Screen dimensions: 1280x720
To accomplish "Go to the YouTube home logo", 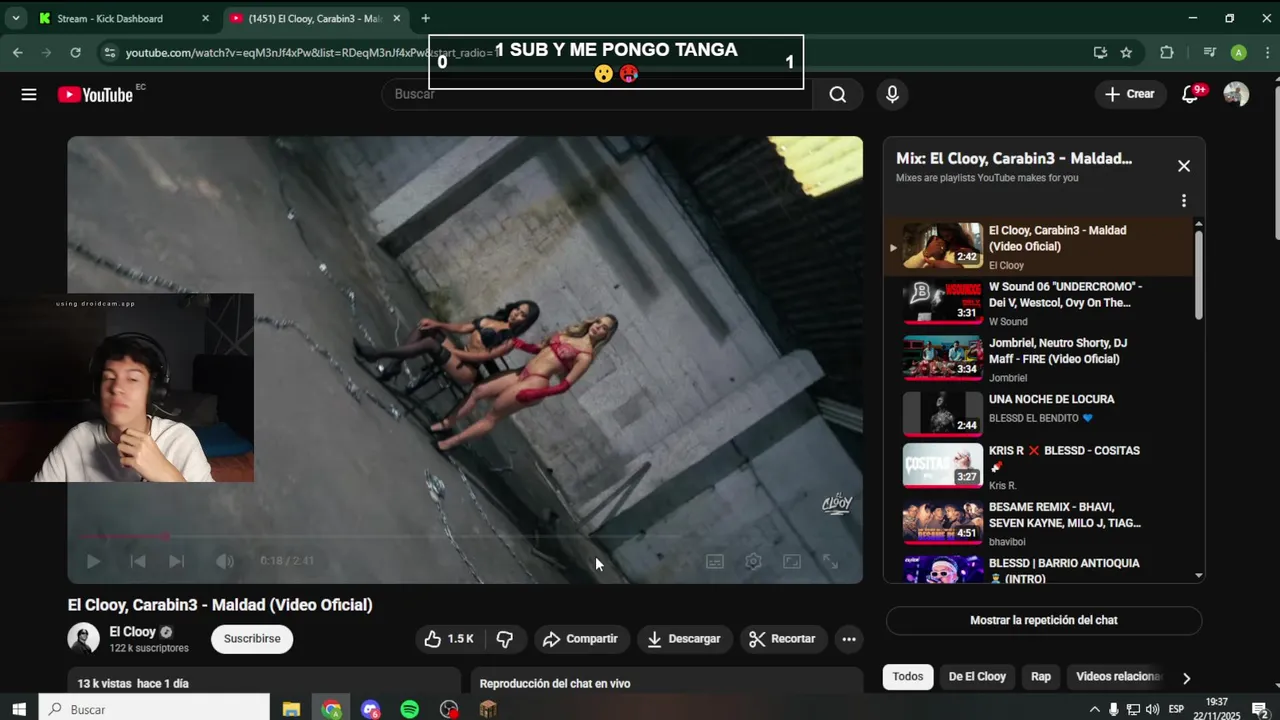I will (95, 94).
